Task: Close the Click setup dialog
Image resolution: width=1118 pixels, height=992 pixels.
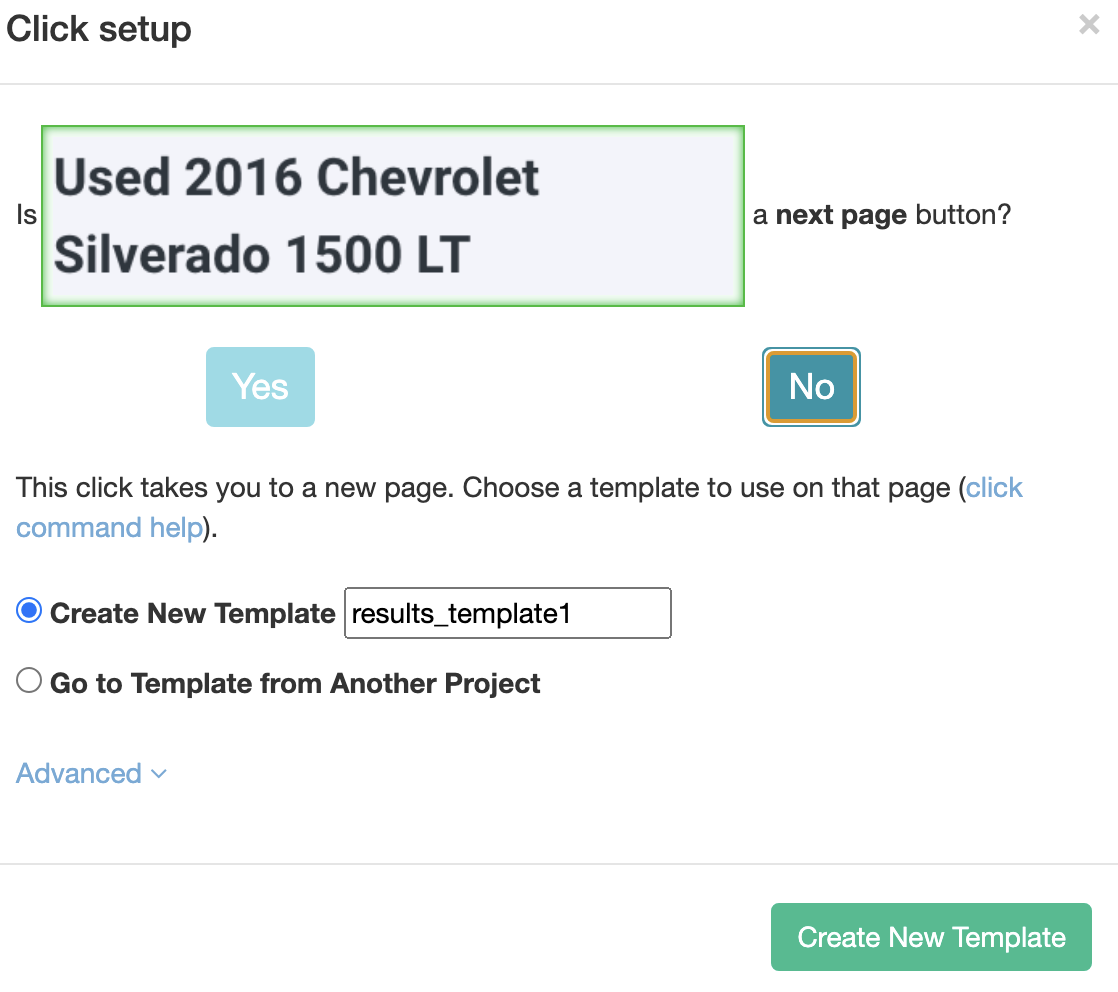Action: 1089,25
